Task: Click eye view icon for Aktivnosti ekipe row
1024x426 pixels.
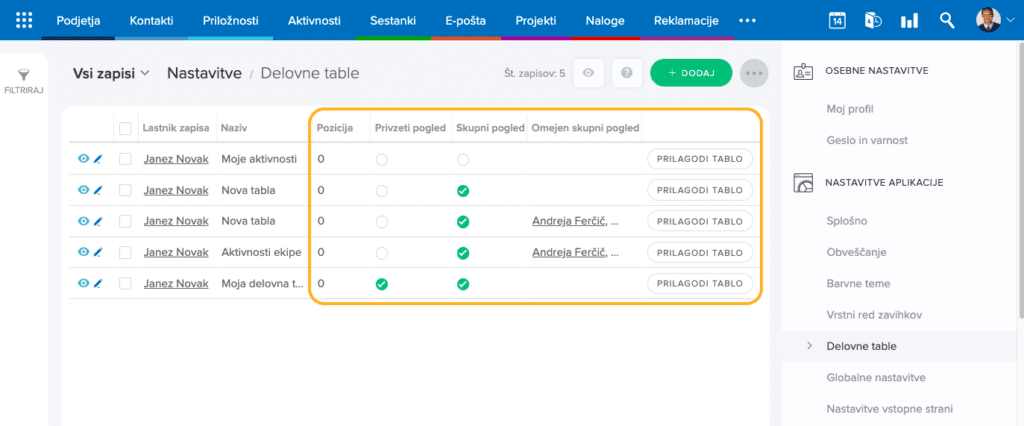Action: [x=83, y=252]
